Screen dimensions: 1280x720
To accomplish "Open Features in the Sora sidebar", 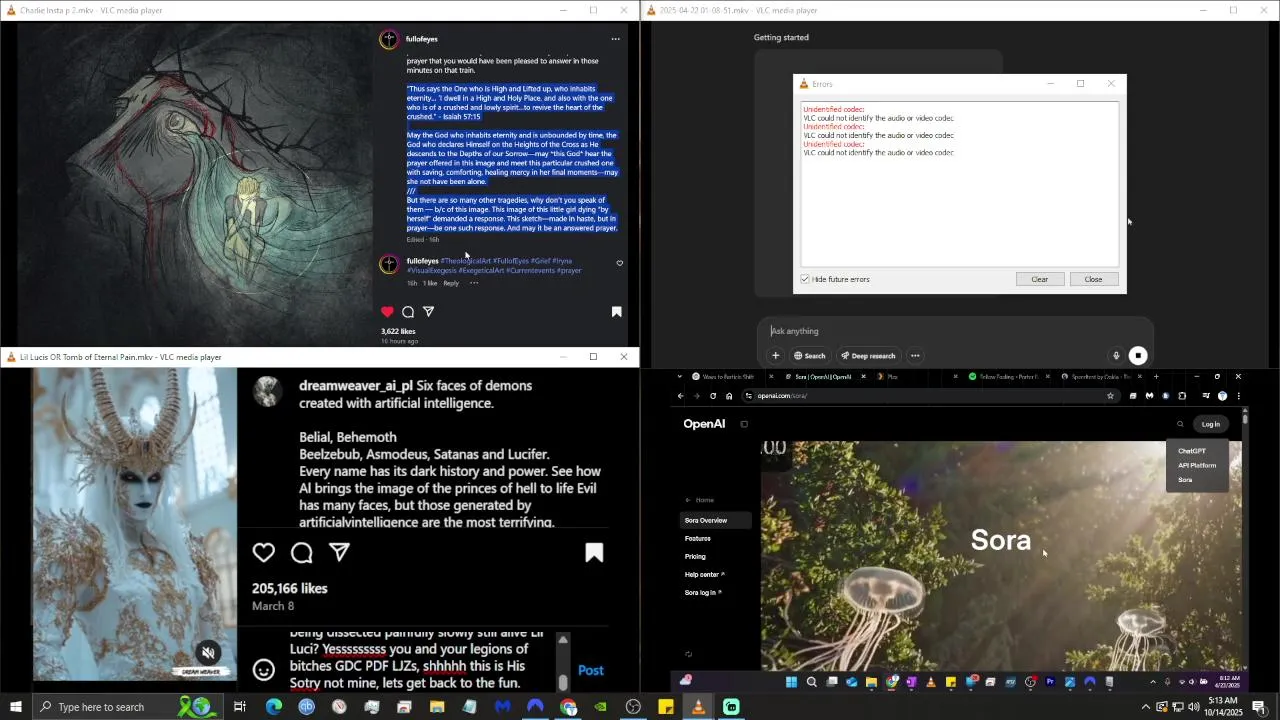I will point(697,538).
